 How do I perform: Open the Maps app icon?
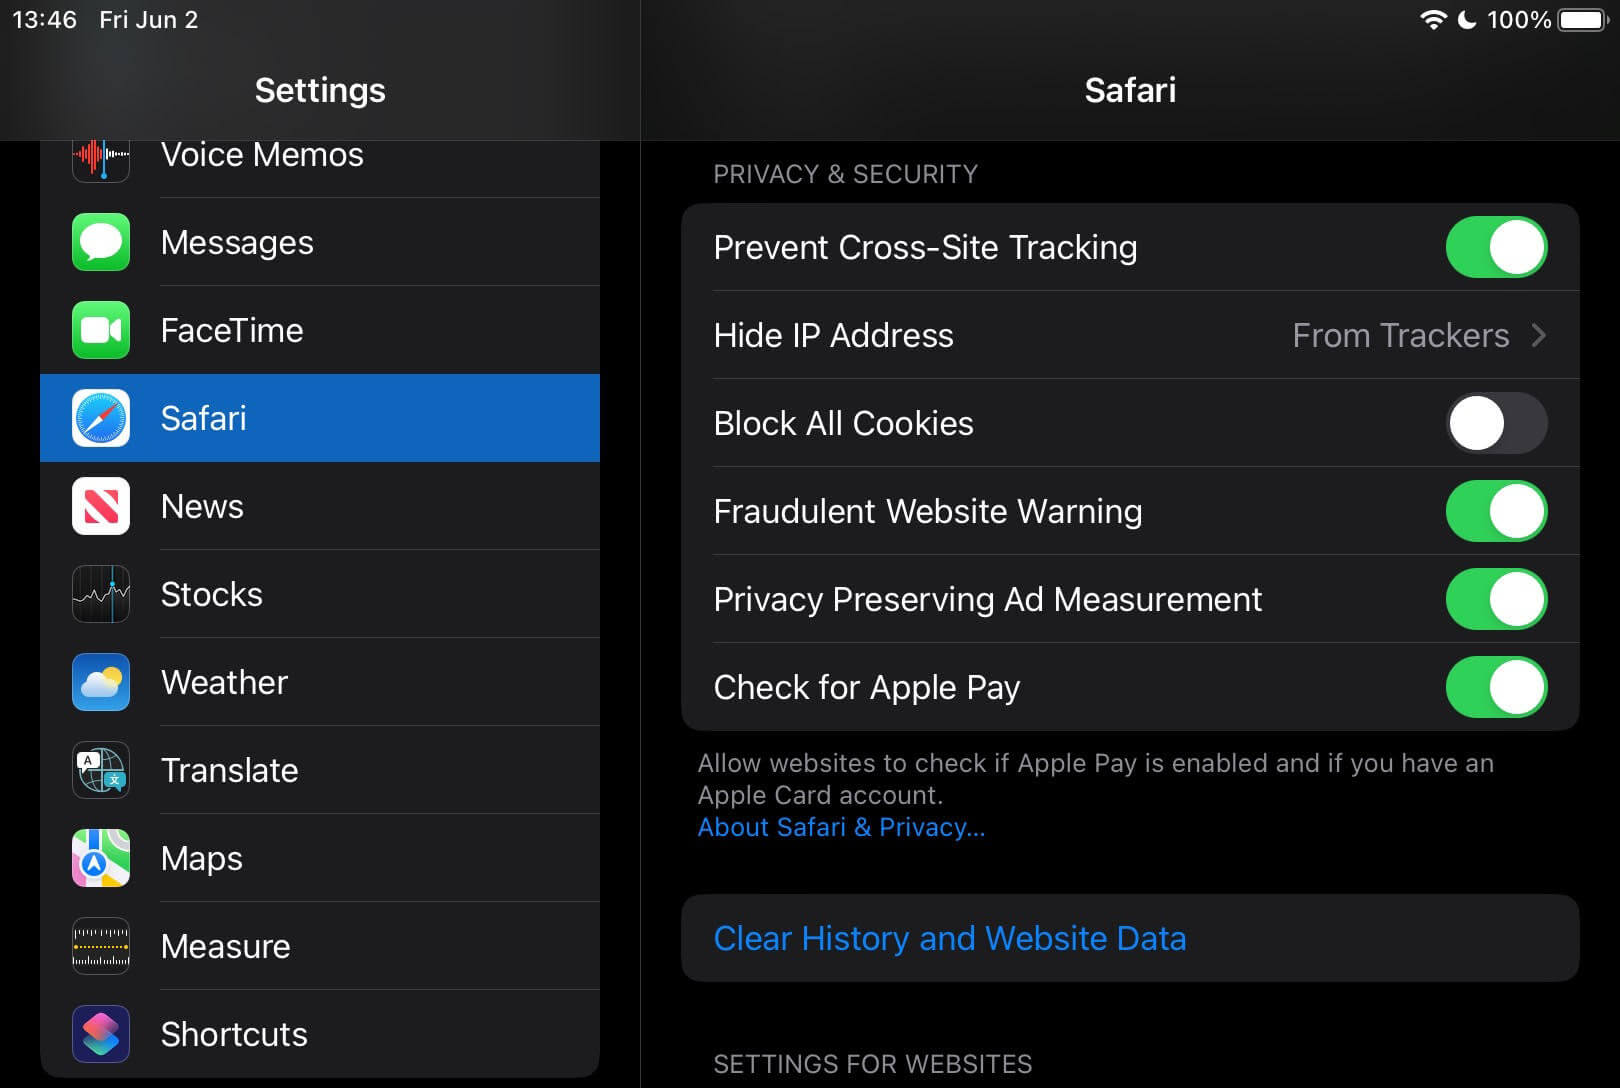(x=101, y=858)
